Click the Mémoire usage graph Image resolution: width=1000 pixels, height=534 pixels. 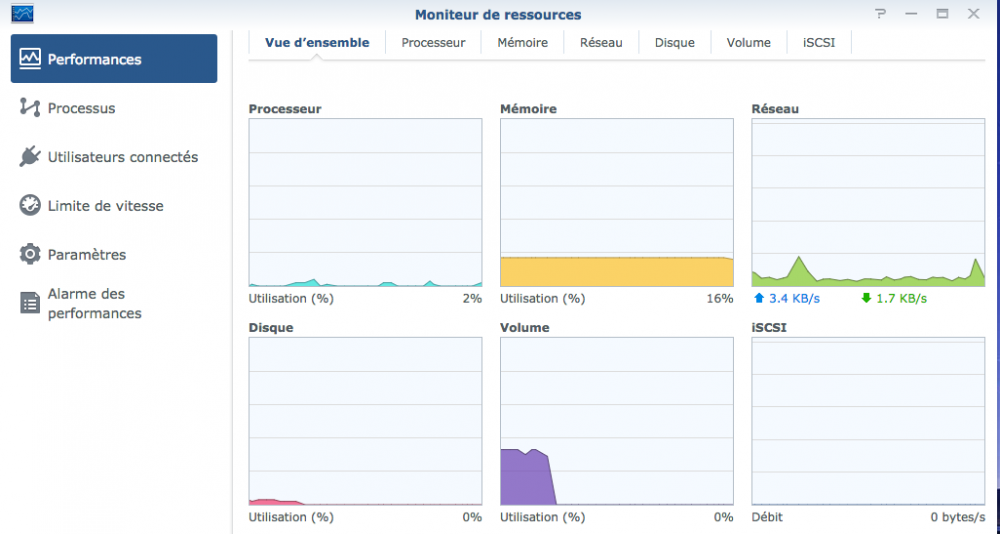[x=617, y=203]
